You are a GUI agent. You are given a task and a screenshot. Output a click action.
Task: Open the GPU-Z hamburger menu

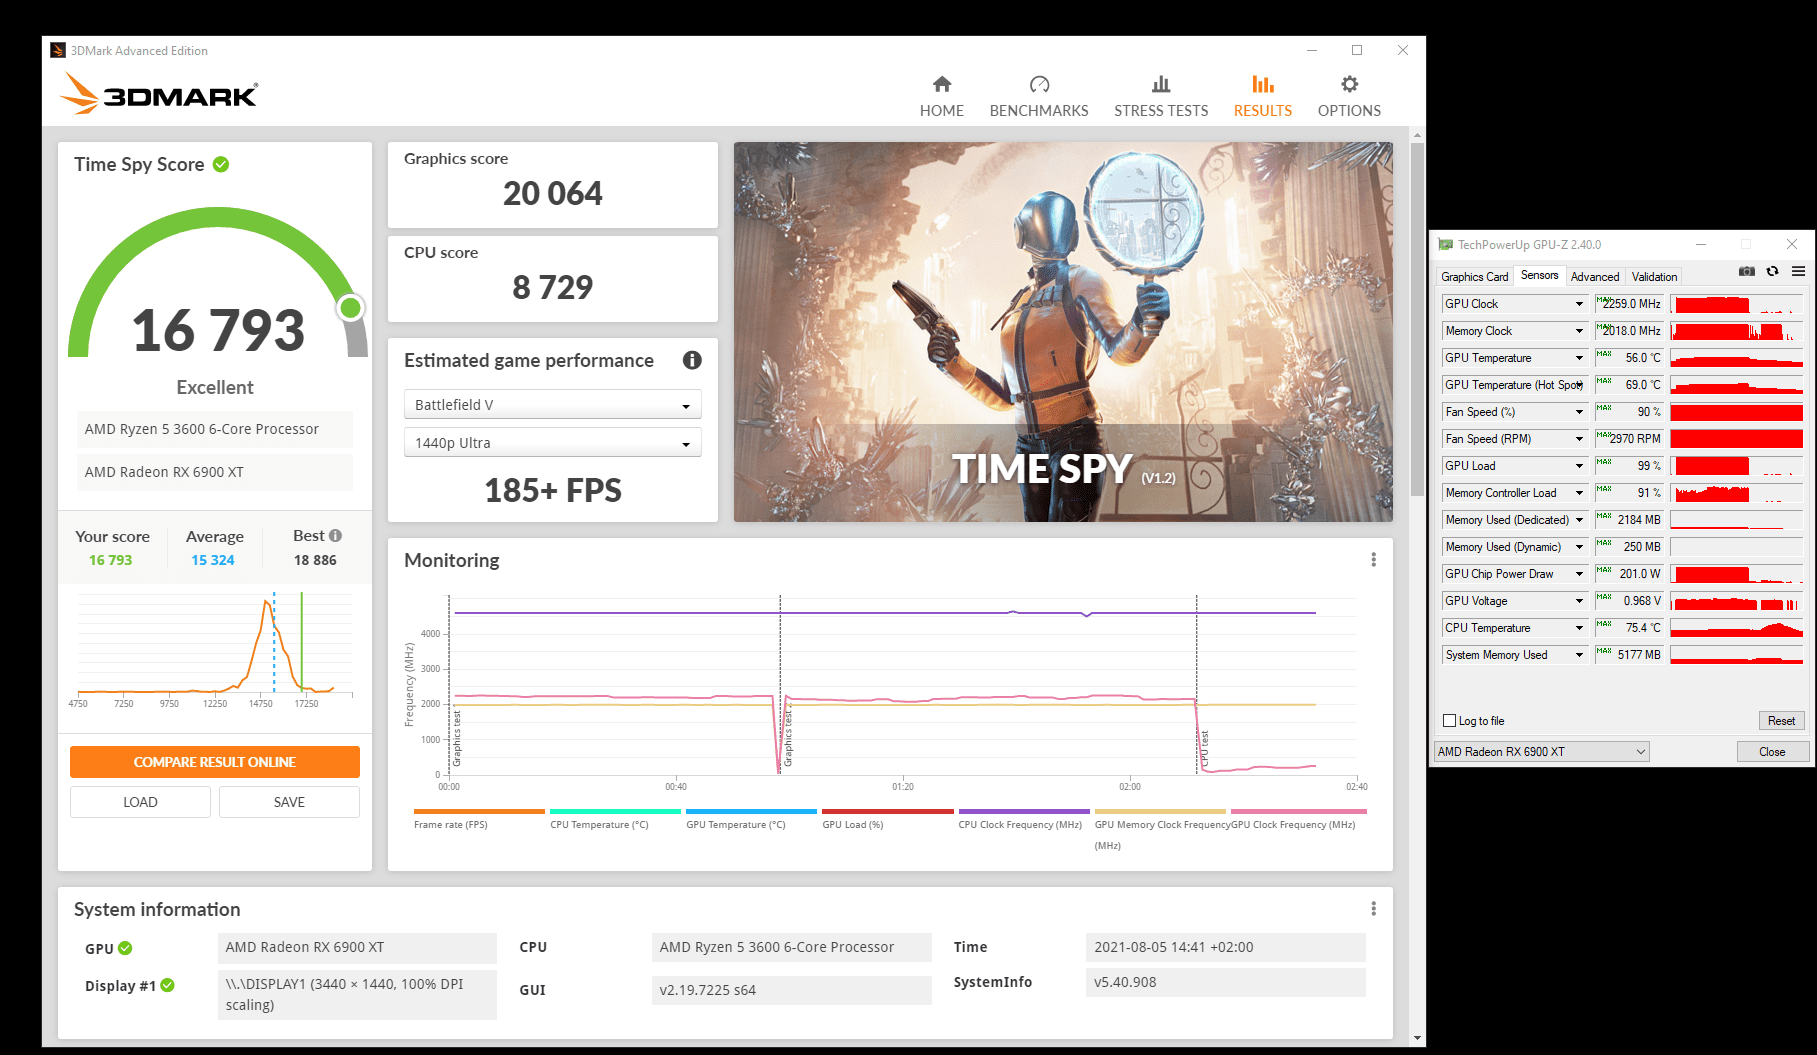(1798, 271)
